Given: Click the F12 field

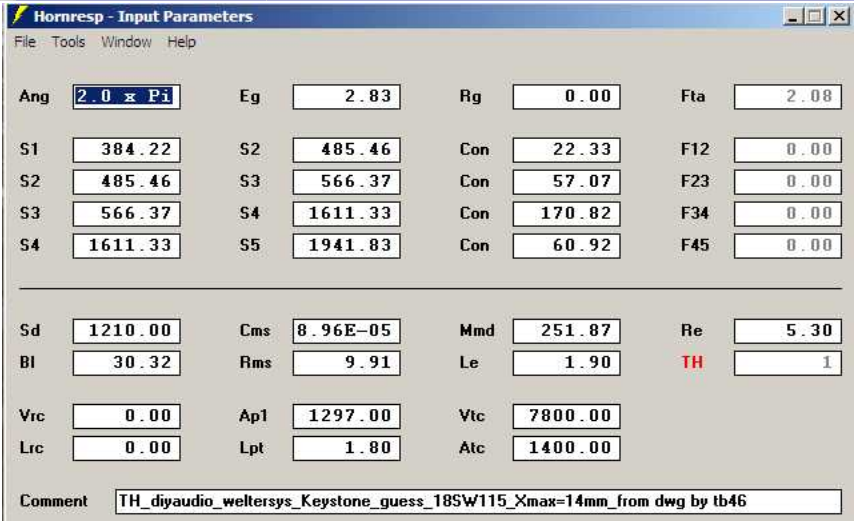Looking at the screenshot, I should 788,150.
